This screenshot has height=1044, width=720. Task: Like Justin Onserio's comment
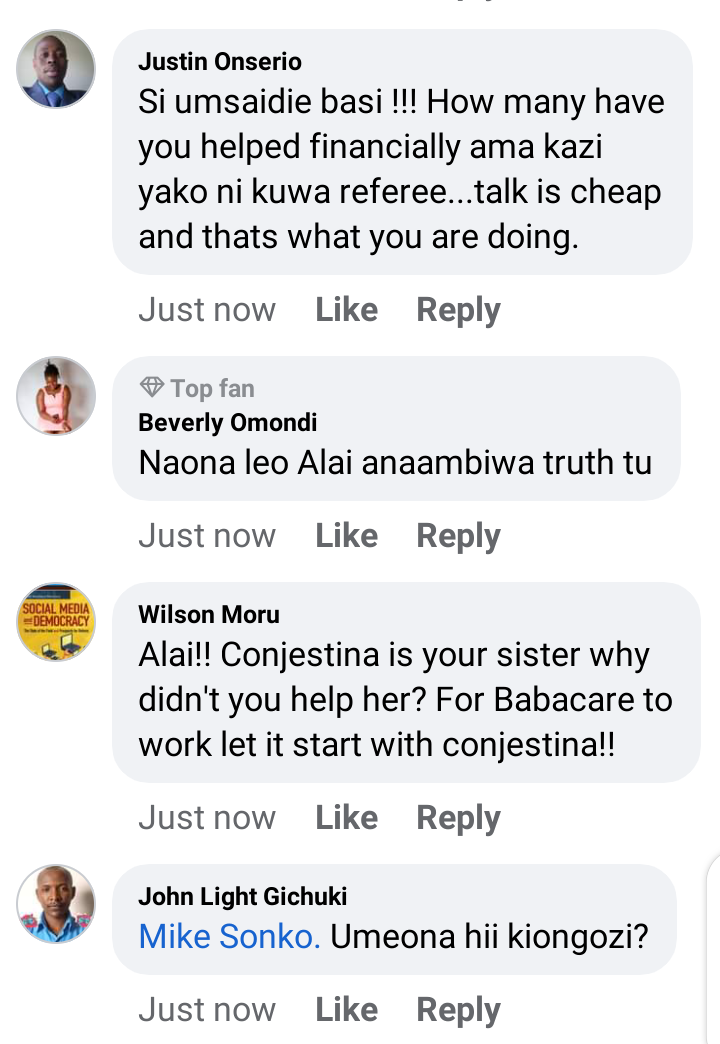point(346,310)
